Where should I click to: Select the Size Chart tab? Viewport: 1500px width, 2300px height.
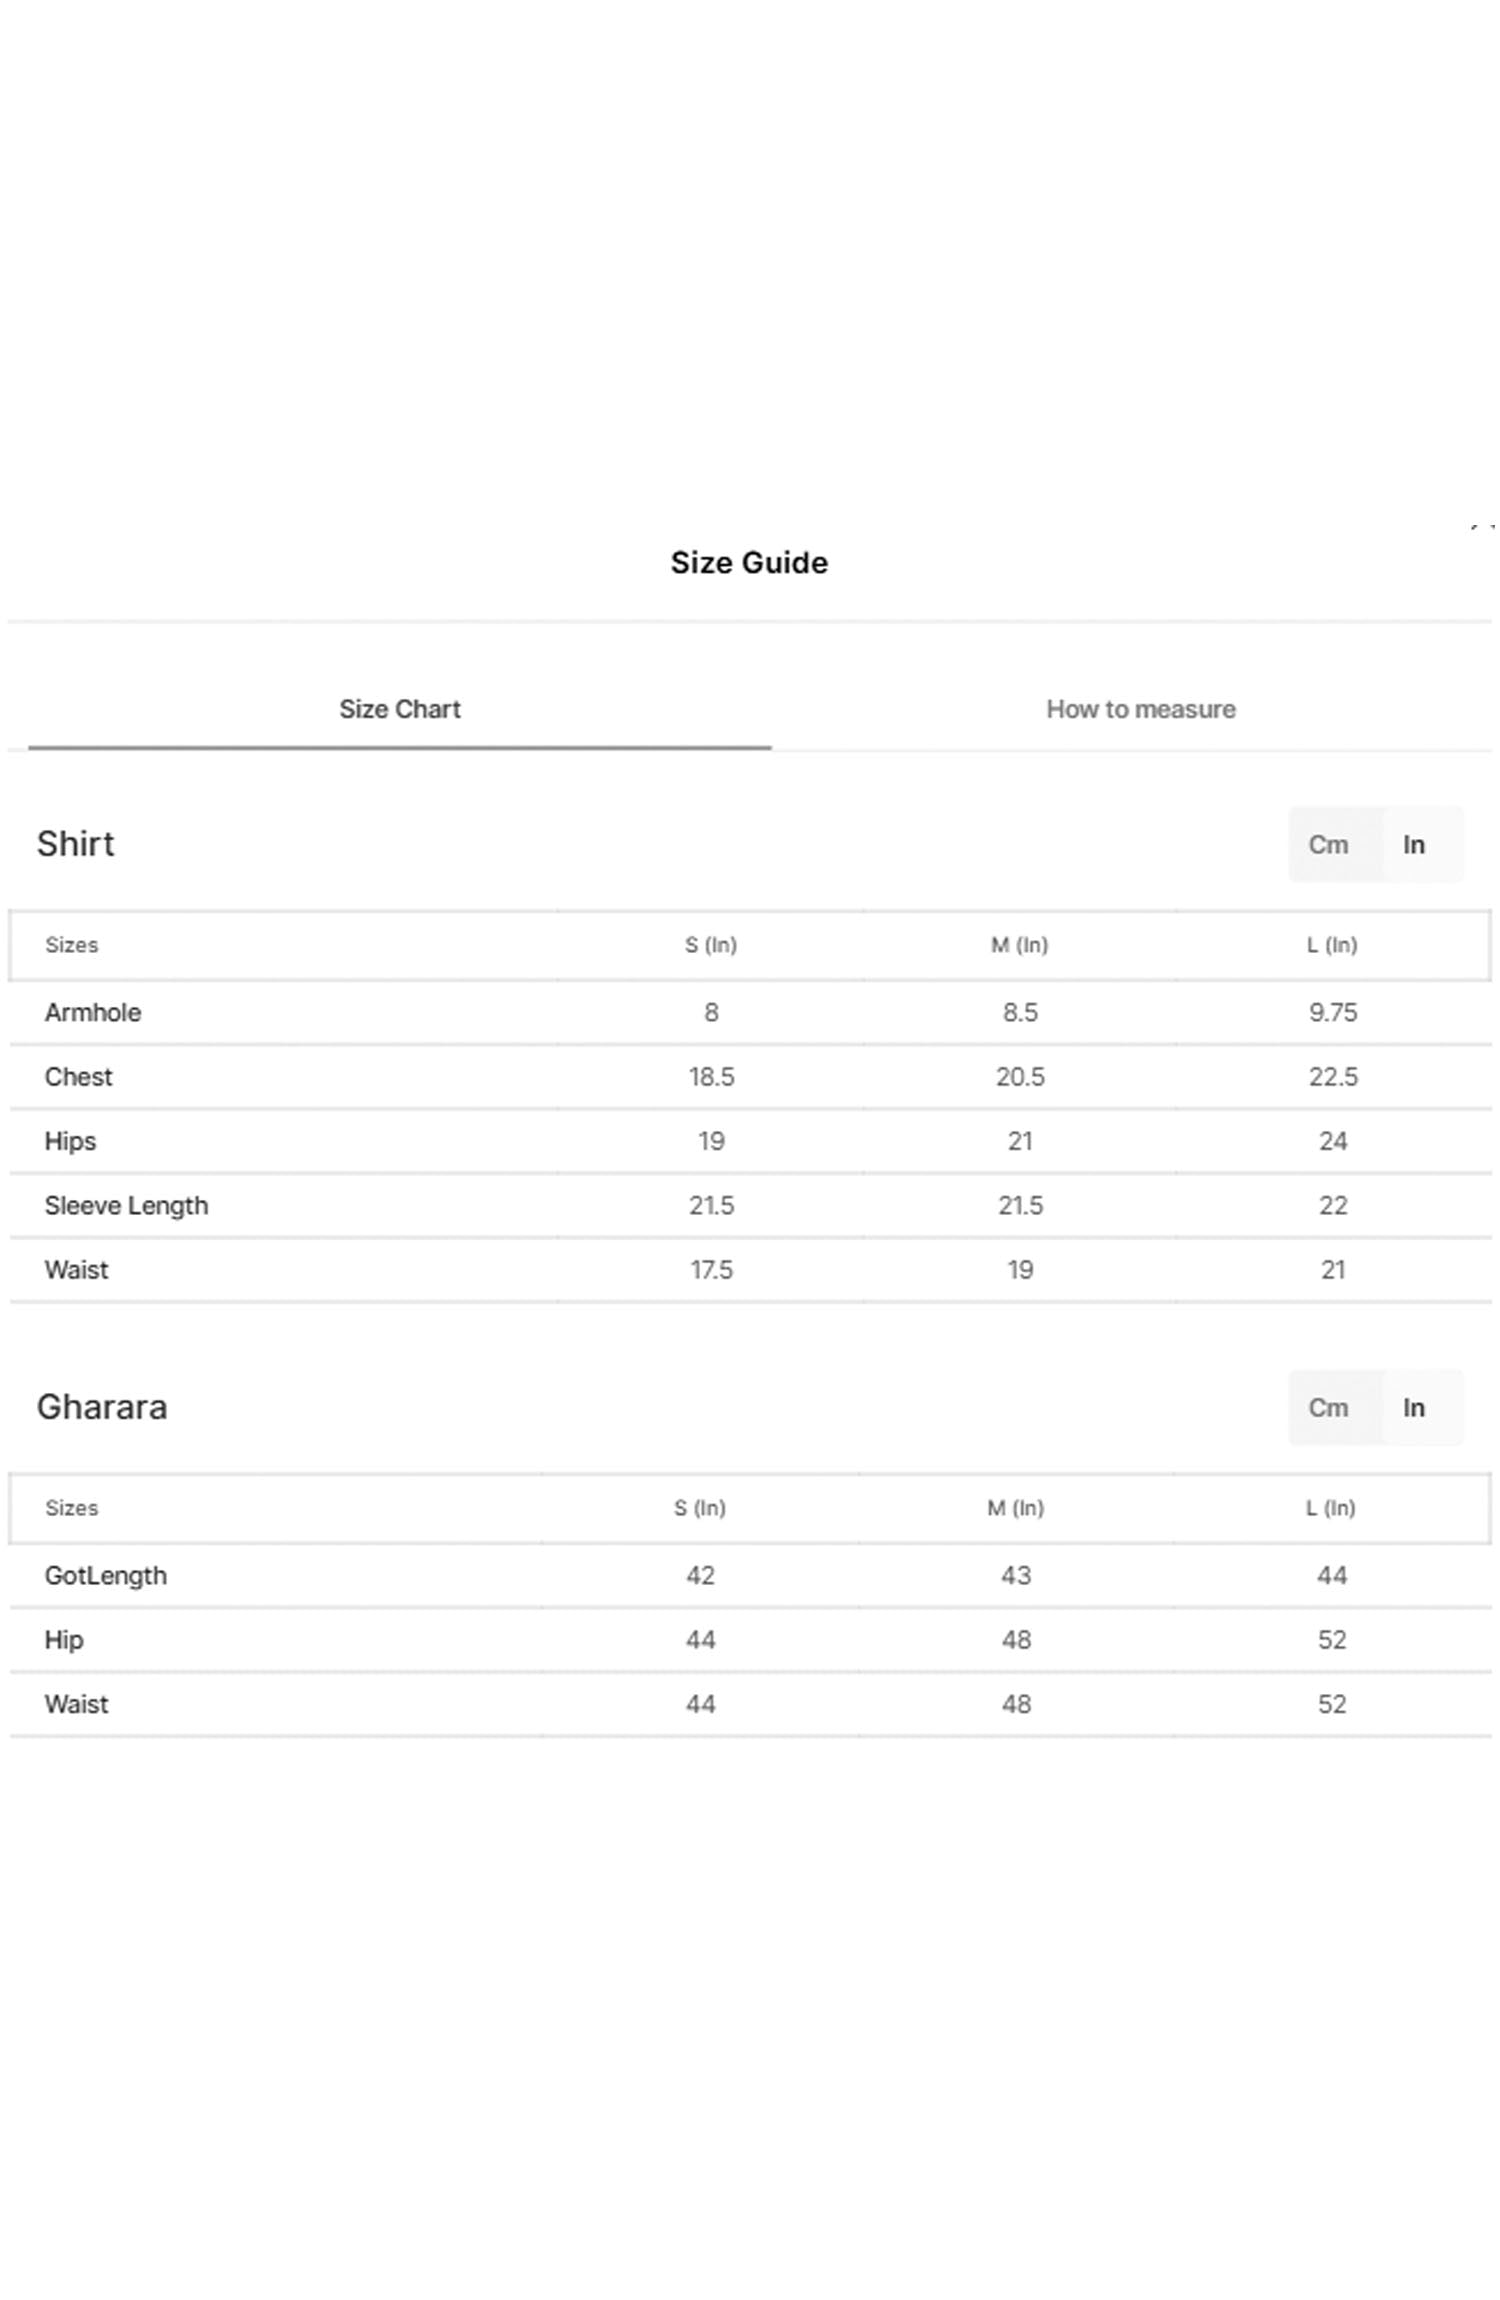click(399, 709)
